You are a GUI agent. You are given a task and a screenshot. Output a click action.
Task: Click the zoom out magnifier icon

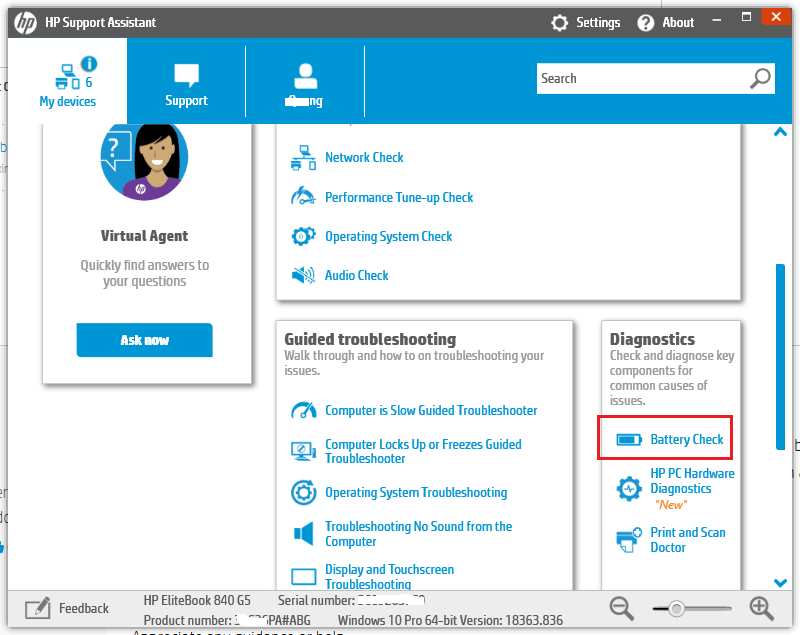[621, 608]
